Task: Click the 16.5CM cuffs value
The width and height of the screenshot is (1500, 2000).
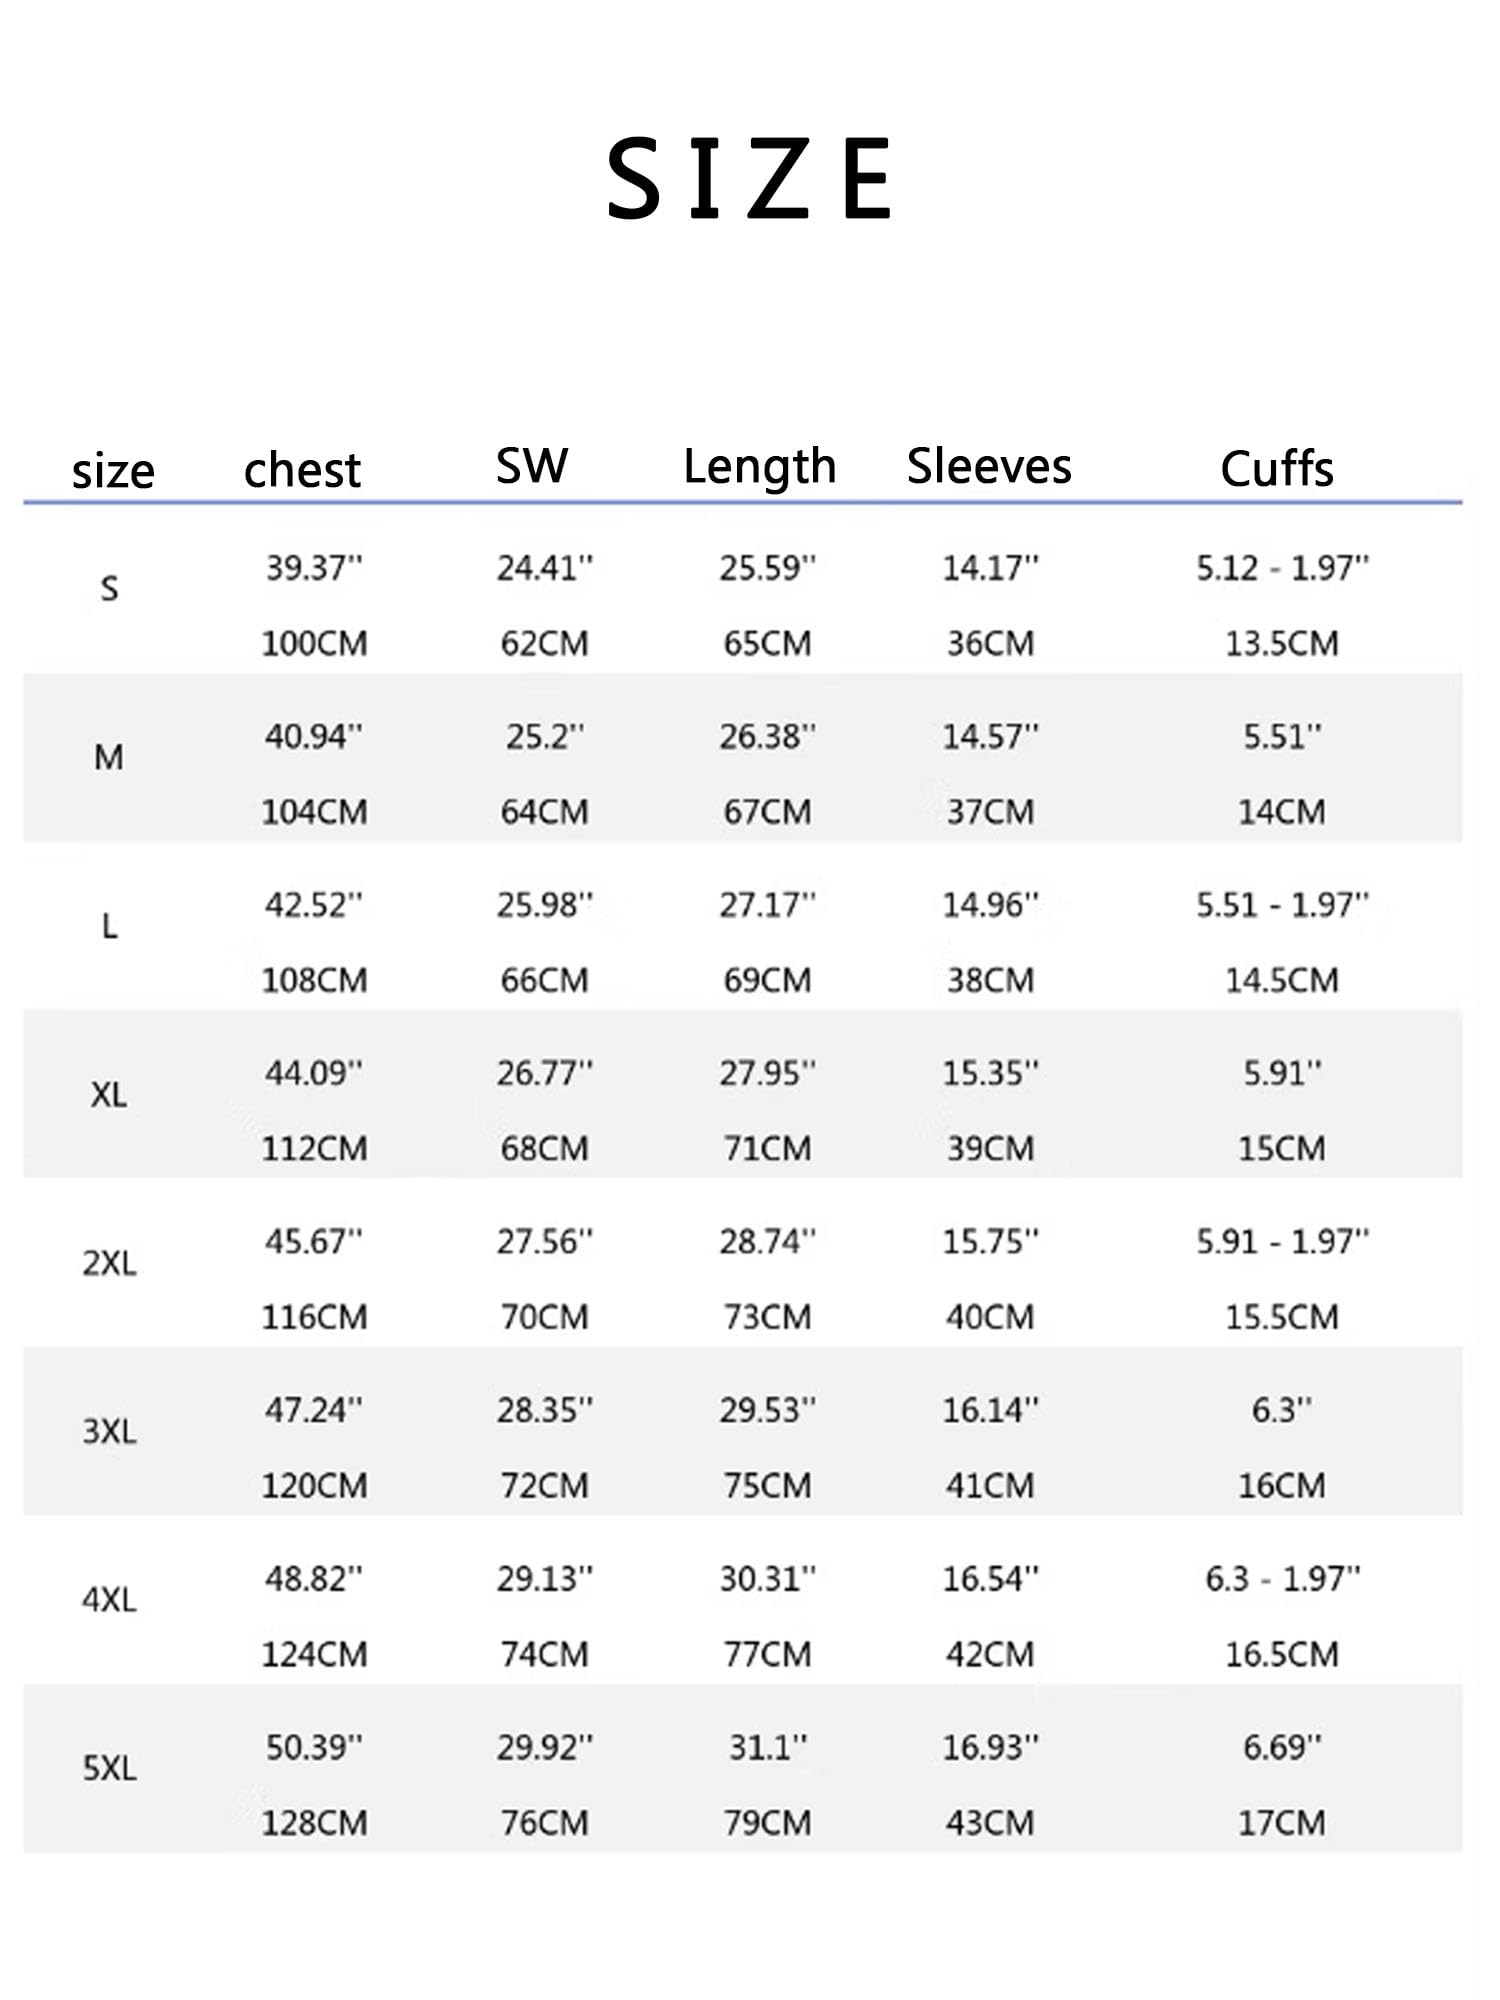Action: [1282, 1654]
